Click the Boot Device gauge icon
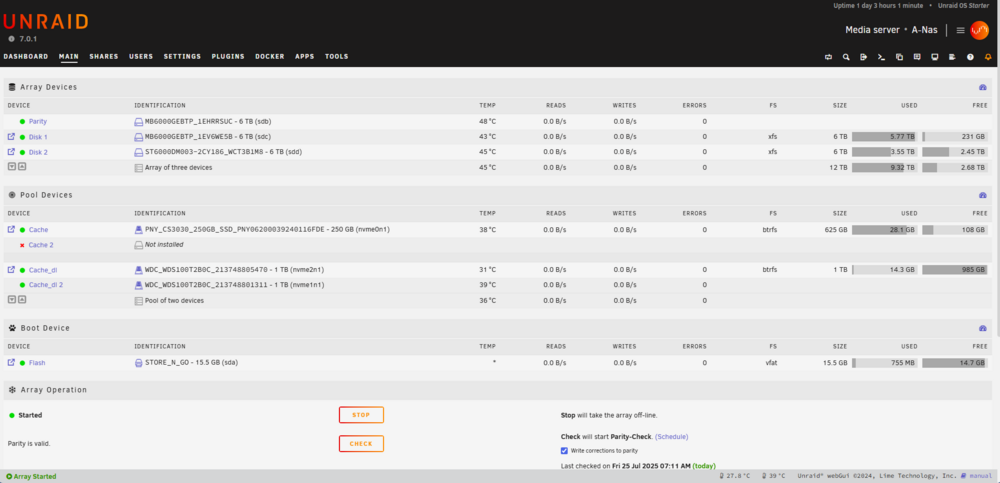The image size is (1000, 483). click(x=983, y=328)
